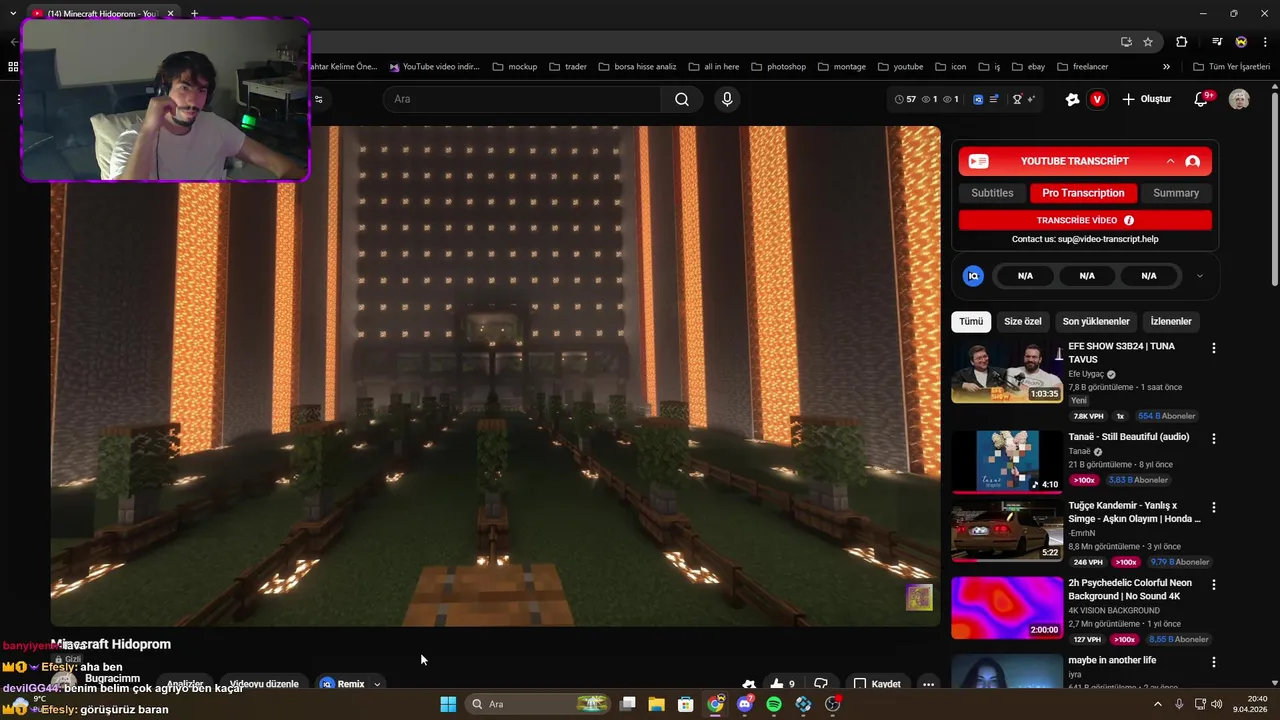Image resolution: width=1280 pixels, height=720 pixels.
Task: Select the Son yüklenenler filter chip
Action: click(x=1096, y=321)
